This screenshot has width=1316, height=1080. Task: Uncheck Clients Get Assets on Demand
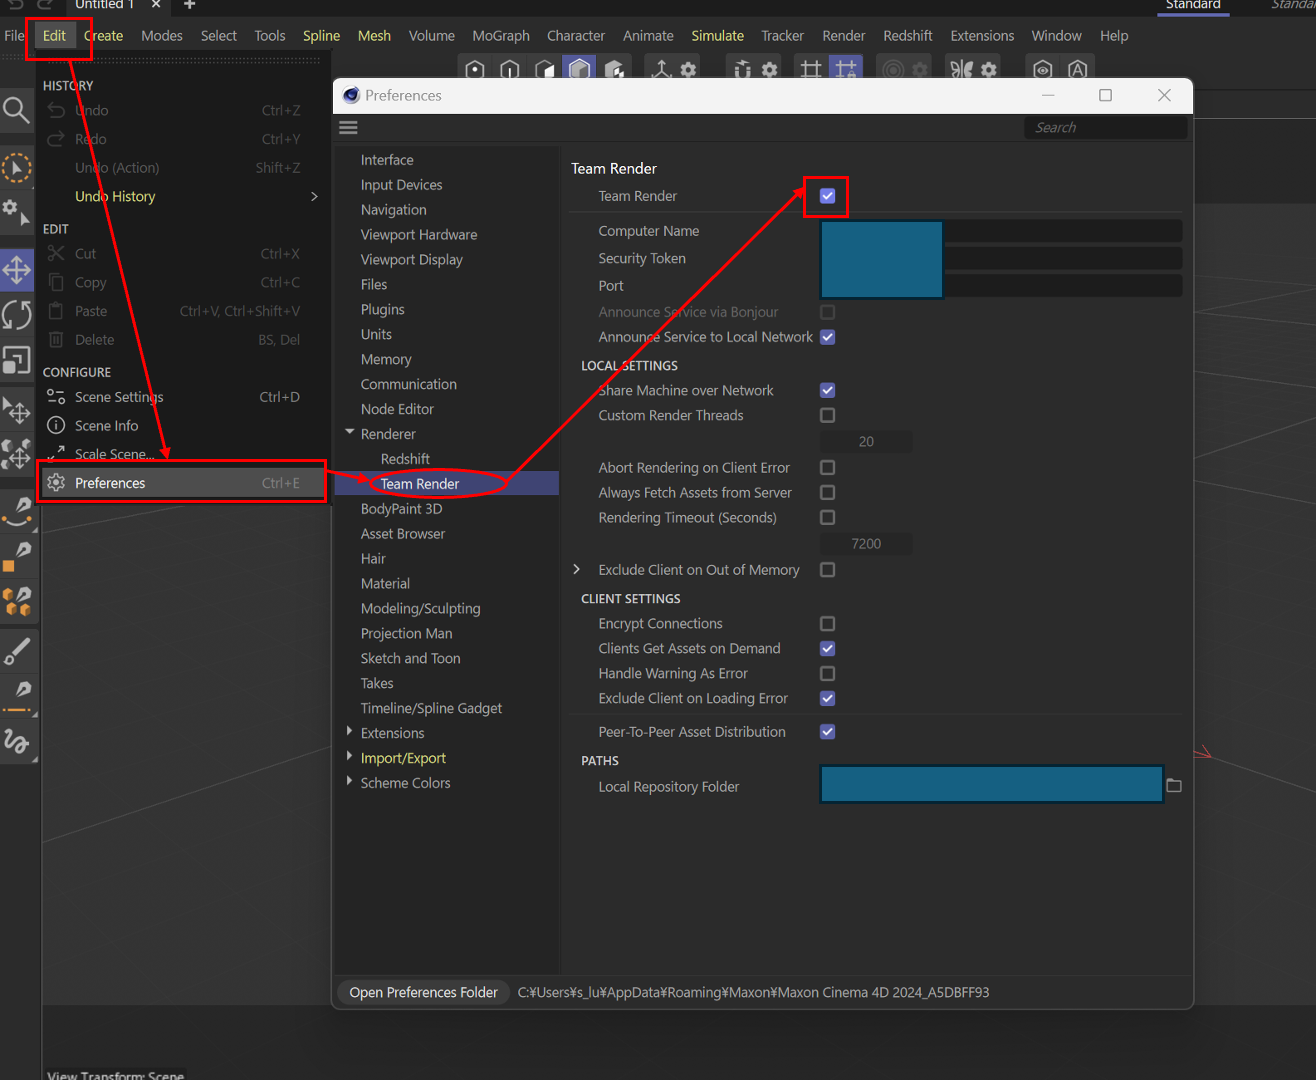[827, 648]
